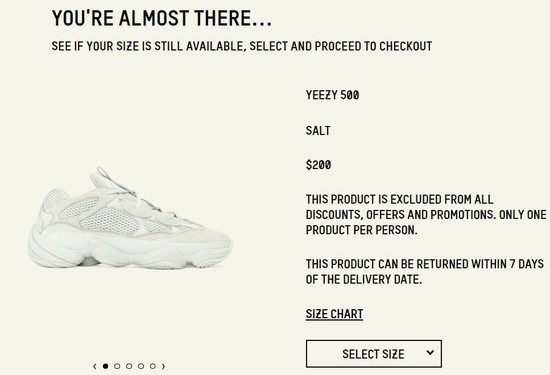Click the OF THE DELIVERY DATE line

363,279
